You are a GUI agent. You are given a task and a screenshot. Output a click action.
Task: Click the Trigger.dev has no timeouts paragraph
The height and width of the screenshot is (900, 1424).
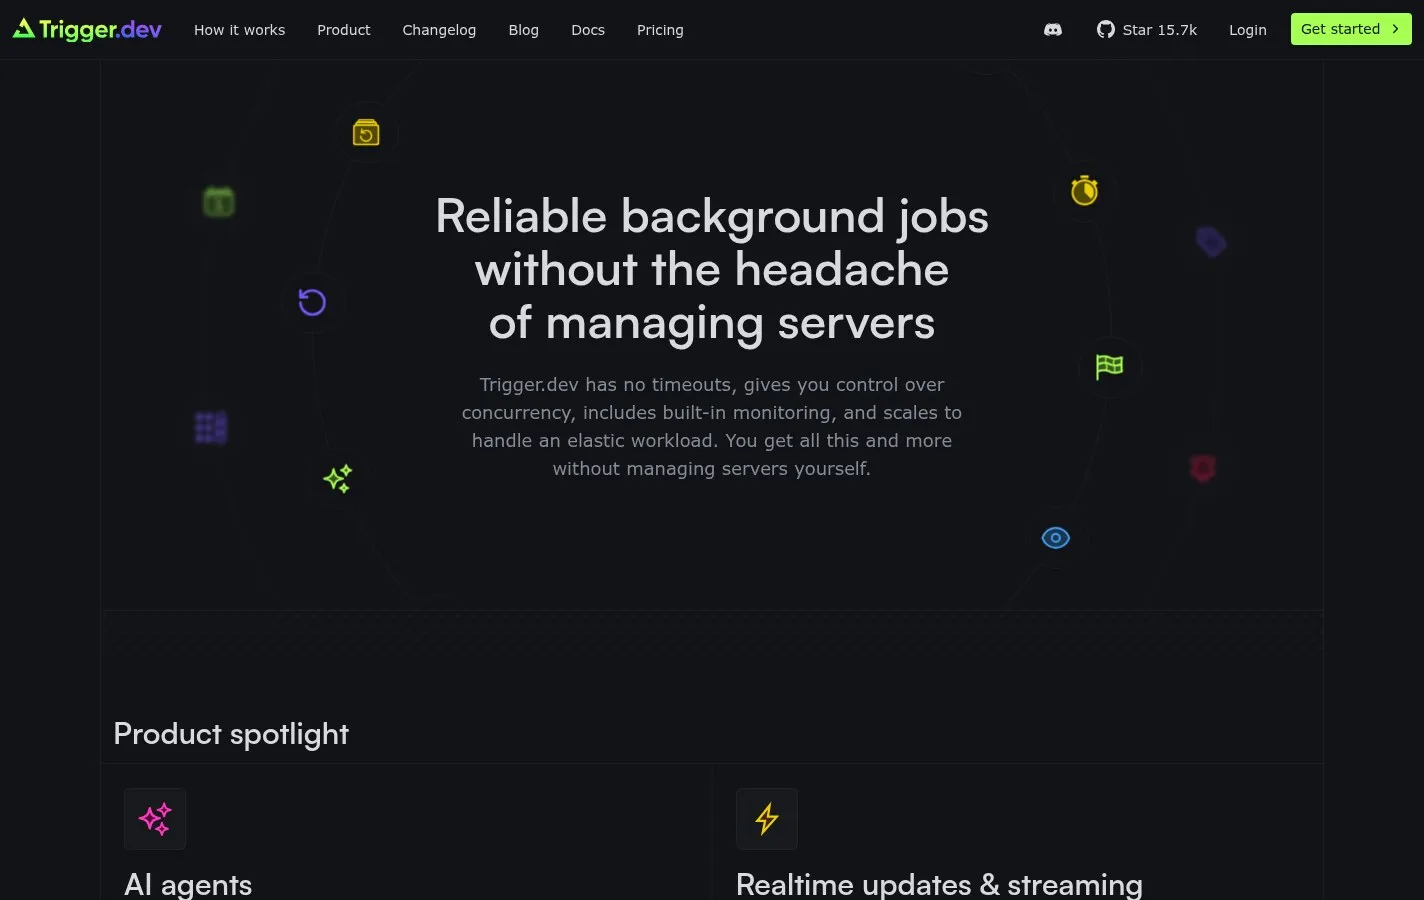click(712, 427)
